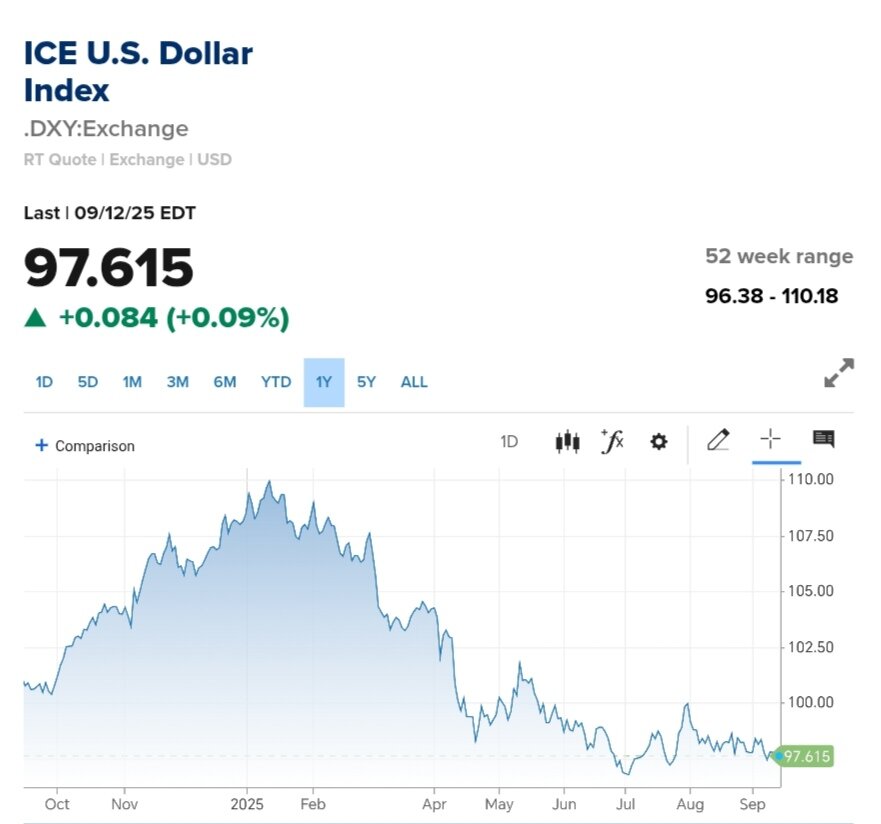Select the 1M time range
Image resolution: width=881 pixels, height=824 pixels.
132,382
